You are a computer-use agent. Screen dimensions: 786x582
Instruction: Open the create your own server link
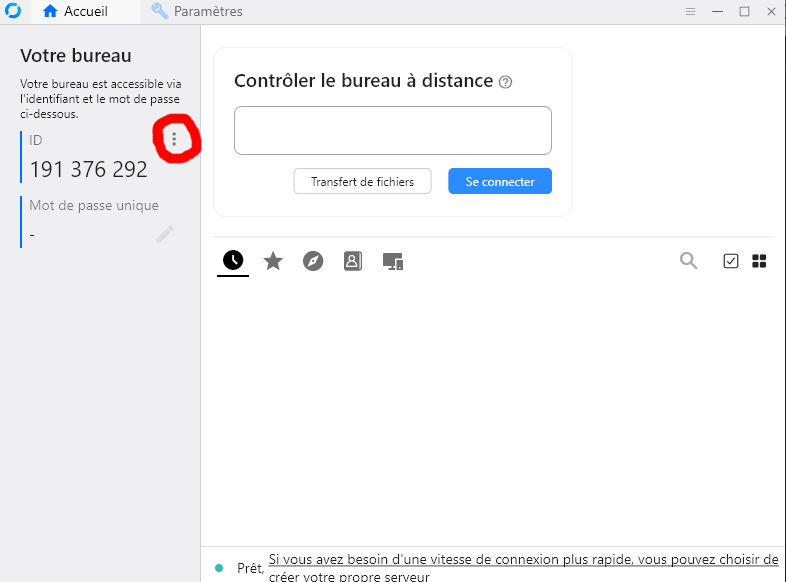[523, 568]
